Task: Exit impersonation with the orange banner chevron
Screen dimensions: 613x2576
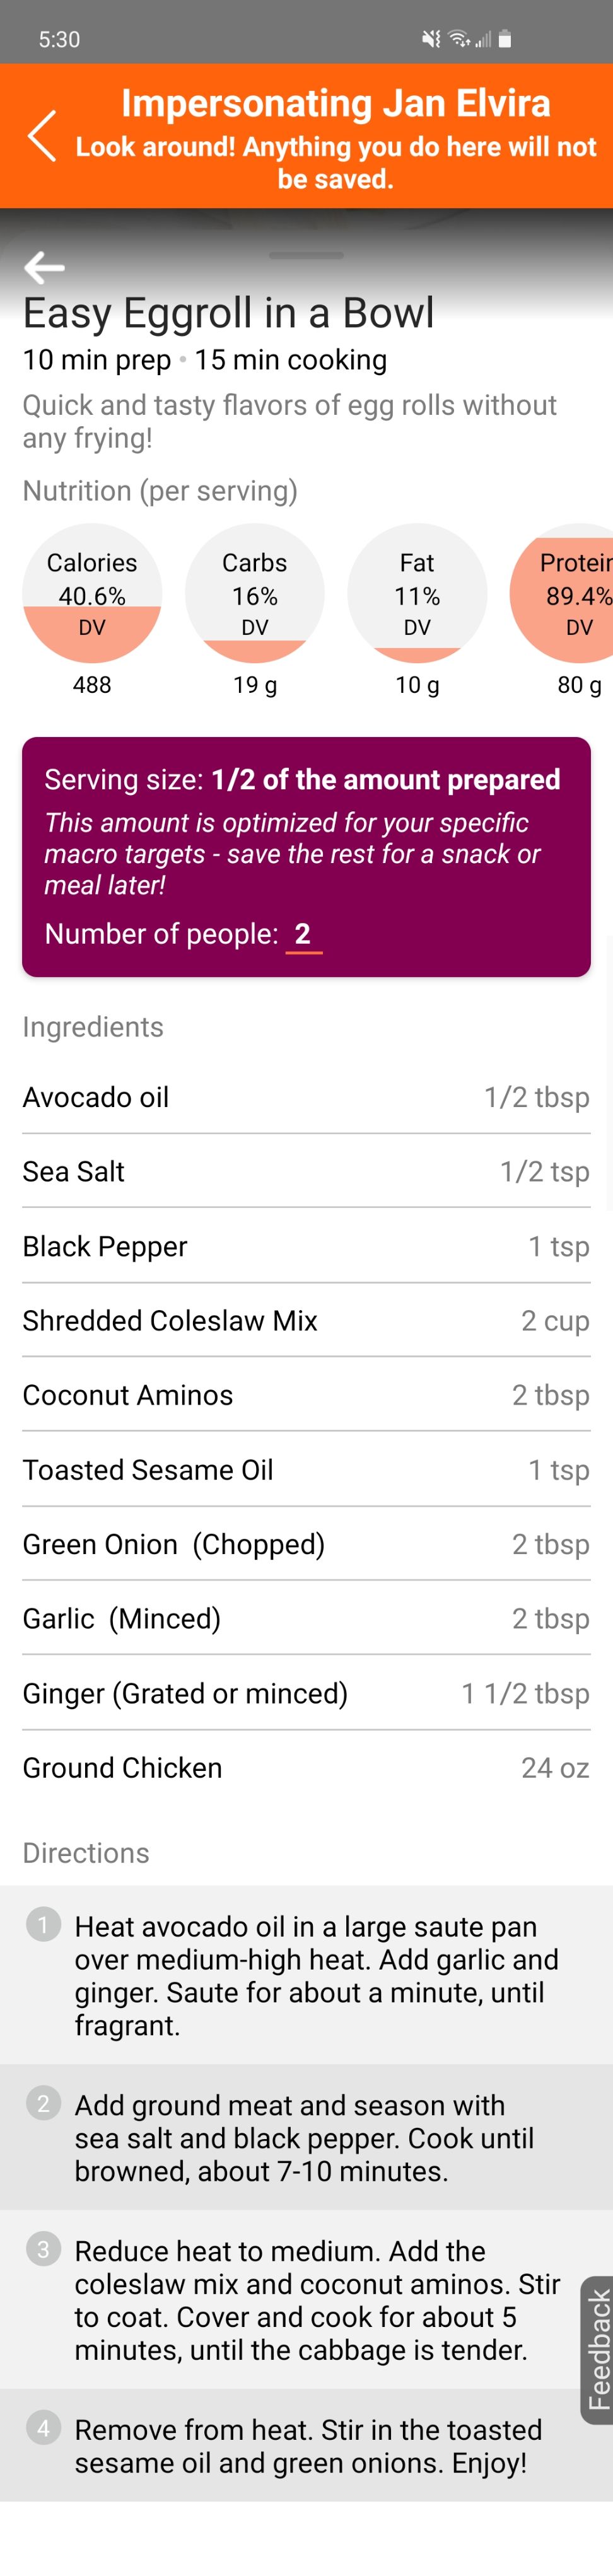Action: pyautogui.click(x=42, y=136)
